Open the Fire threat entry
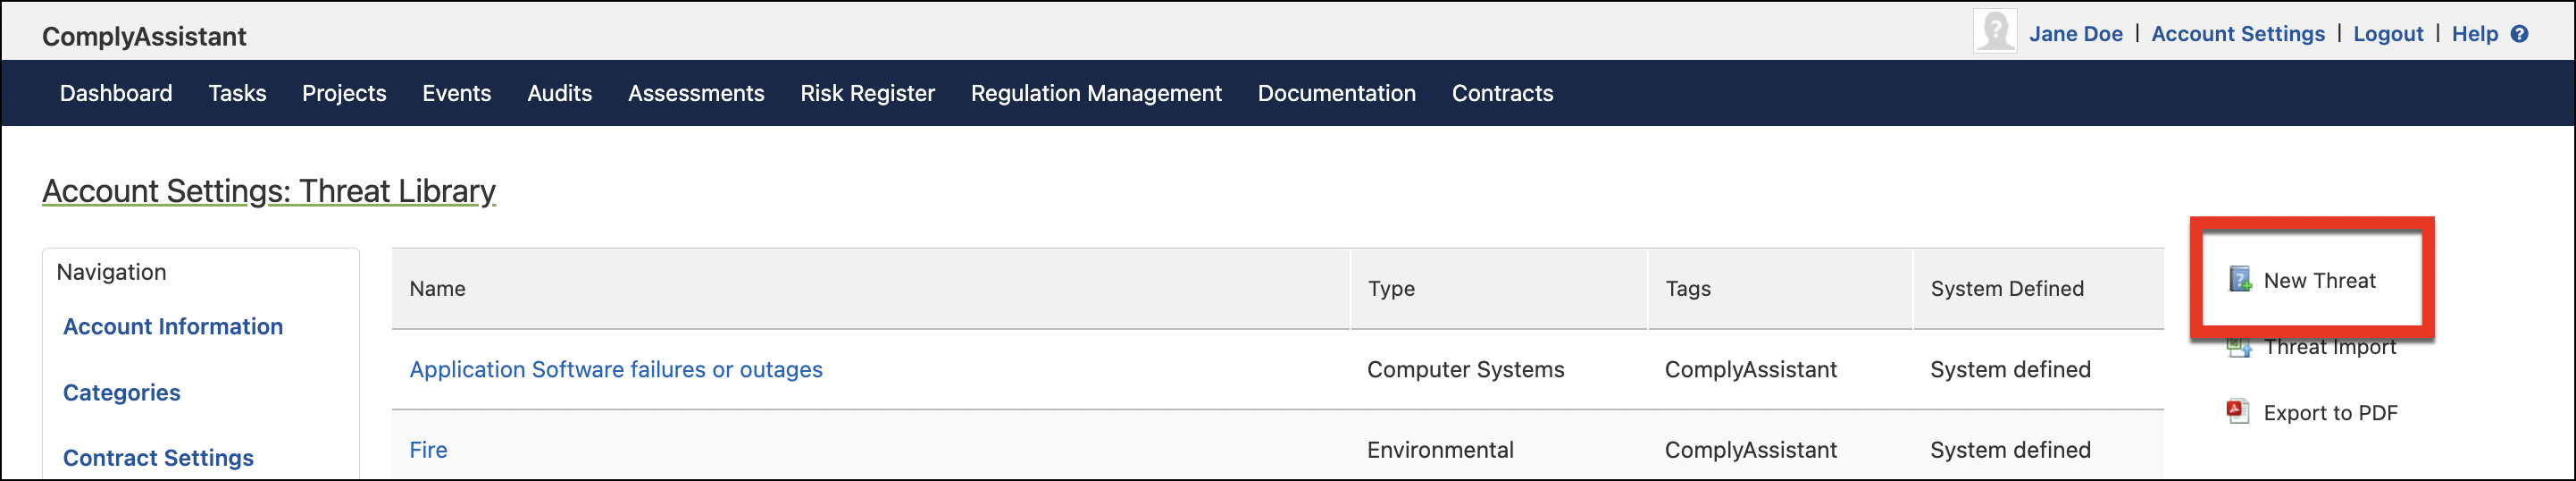Screen dimensions: 2576x481 coord(428,450)
